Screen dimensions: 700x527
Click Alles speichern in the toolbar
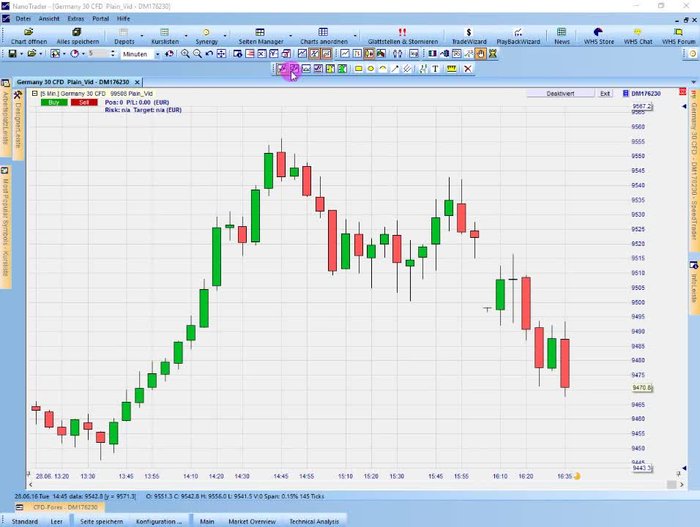[78, 35]
